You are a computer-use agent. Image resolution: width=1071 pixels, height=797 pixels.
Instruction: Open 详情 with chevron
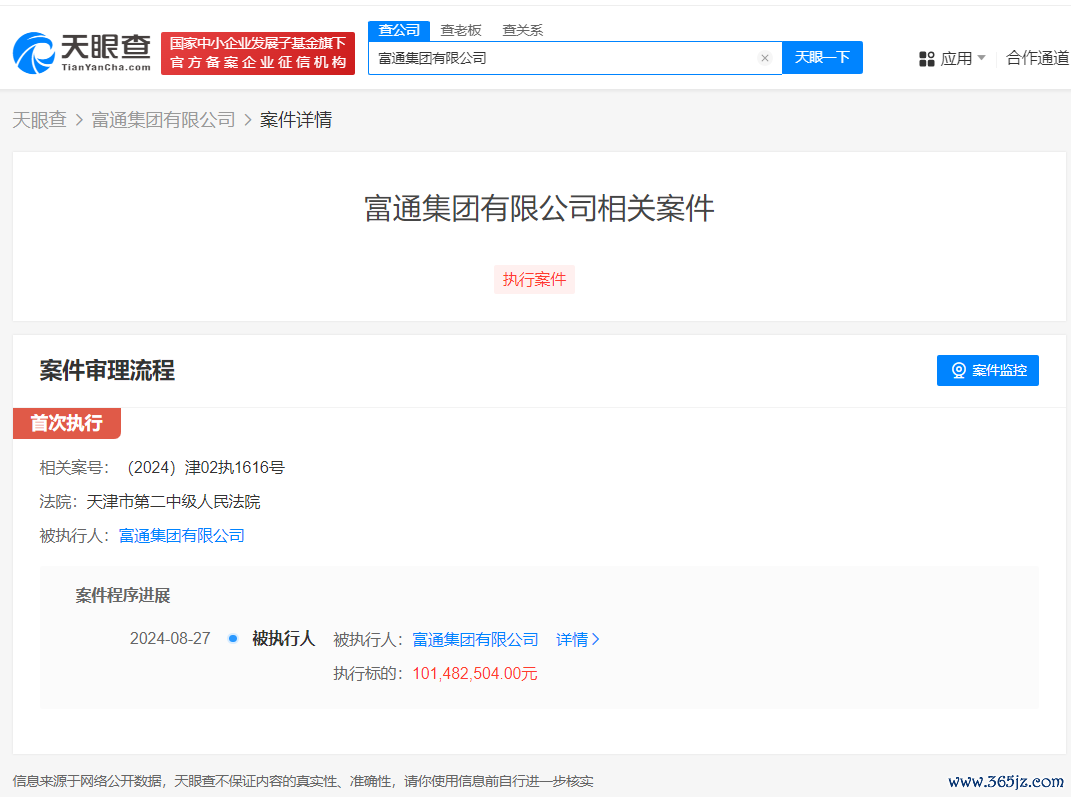(578, 639)
